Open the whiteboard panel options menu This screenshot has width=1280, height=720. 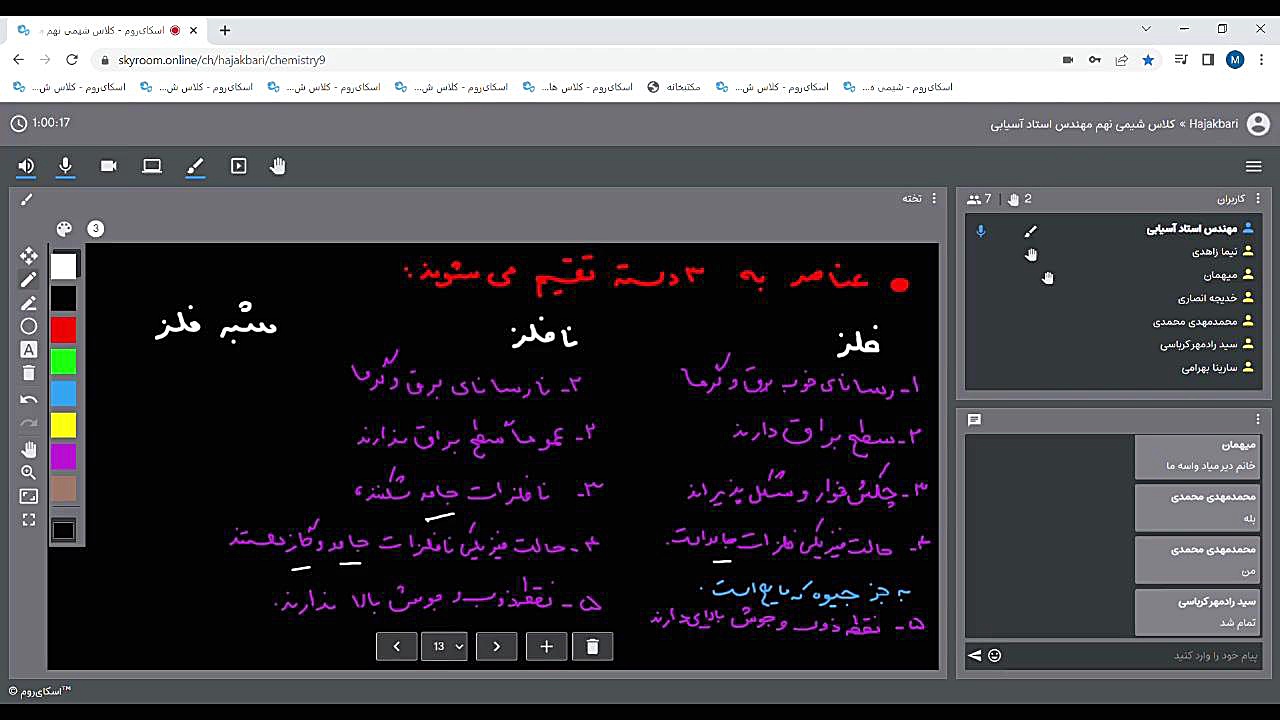pyautogui.click(x=935, y=198)
